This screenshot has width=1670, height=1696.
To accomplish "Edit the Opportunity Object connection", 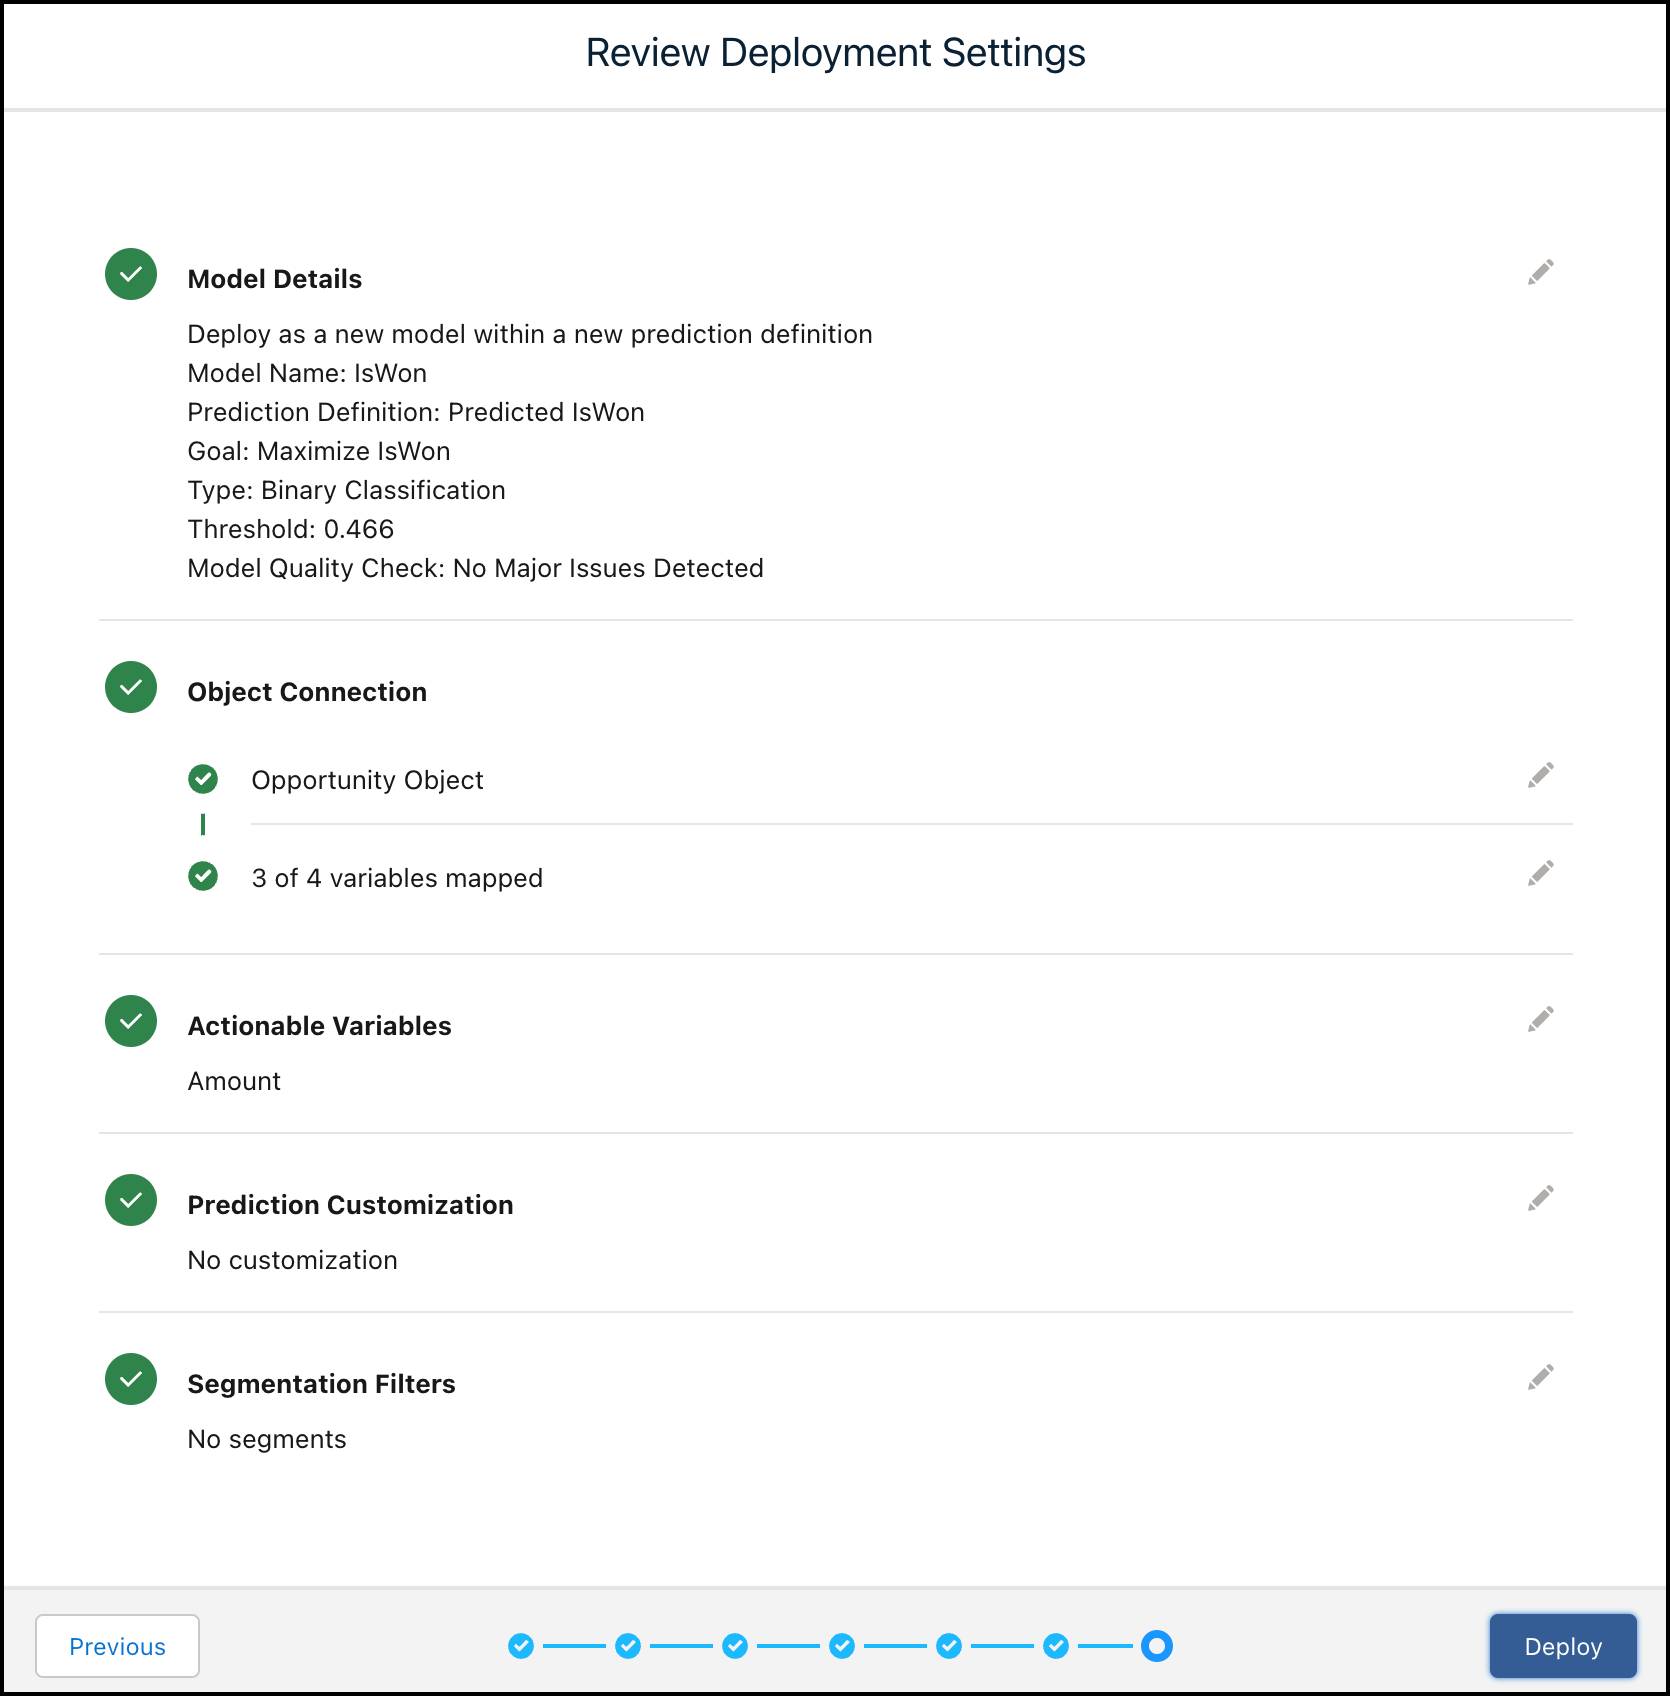I will click(x=1539, y=774).
